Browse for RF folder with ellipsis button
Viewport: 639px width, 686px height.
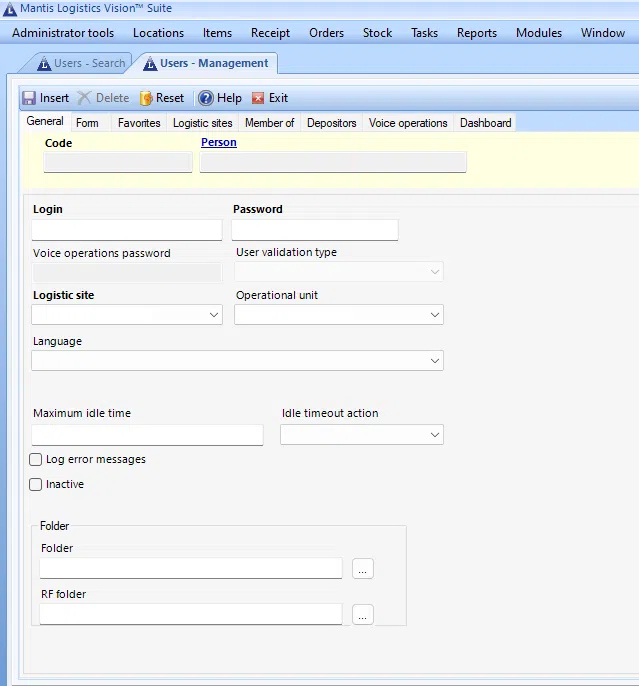(363, 615)
